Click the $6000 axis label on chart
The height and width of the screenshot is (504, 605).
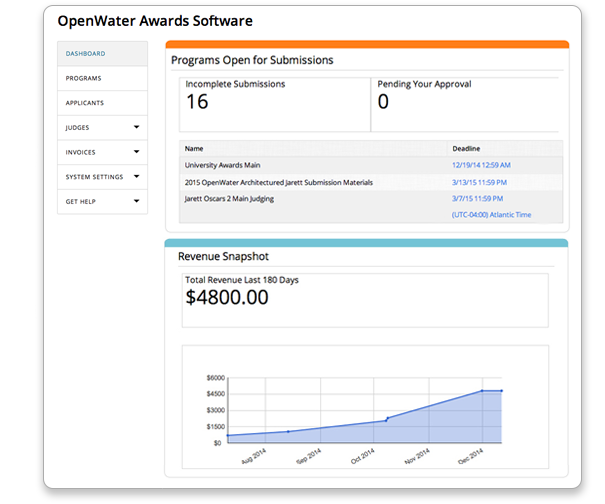coord(216,378)
